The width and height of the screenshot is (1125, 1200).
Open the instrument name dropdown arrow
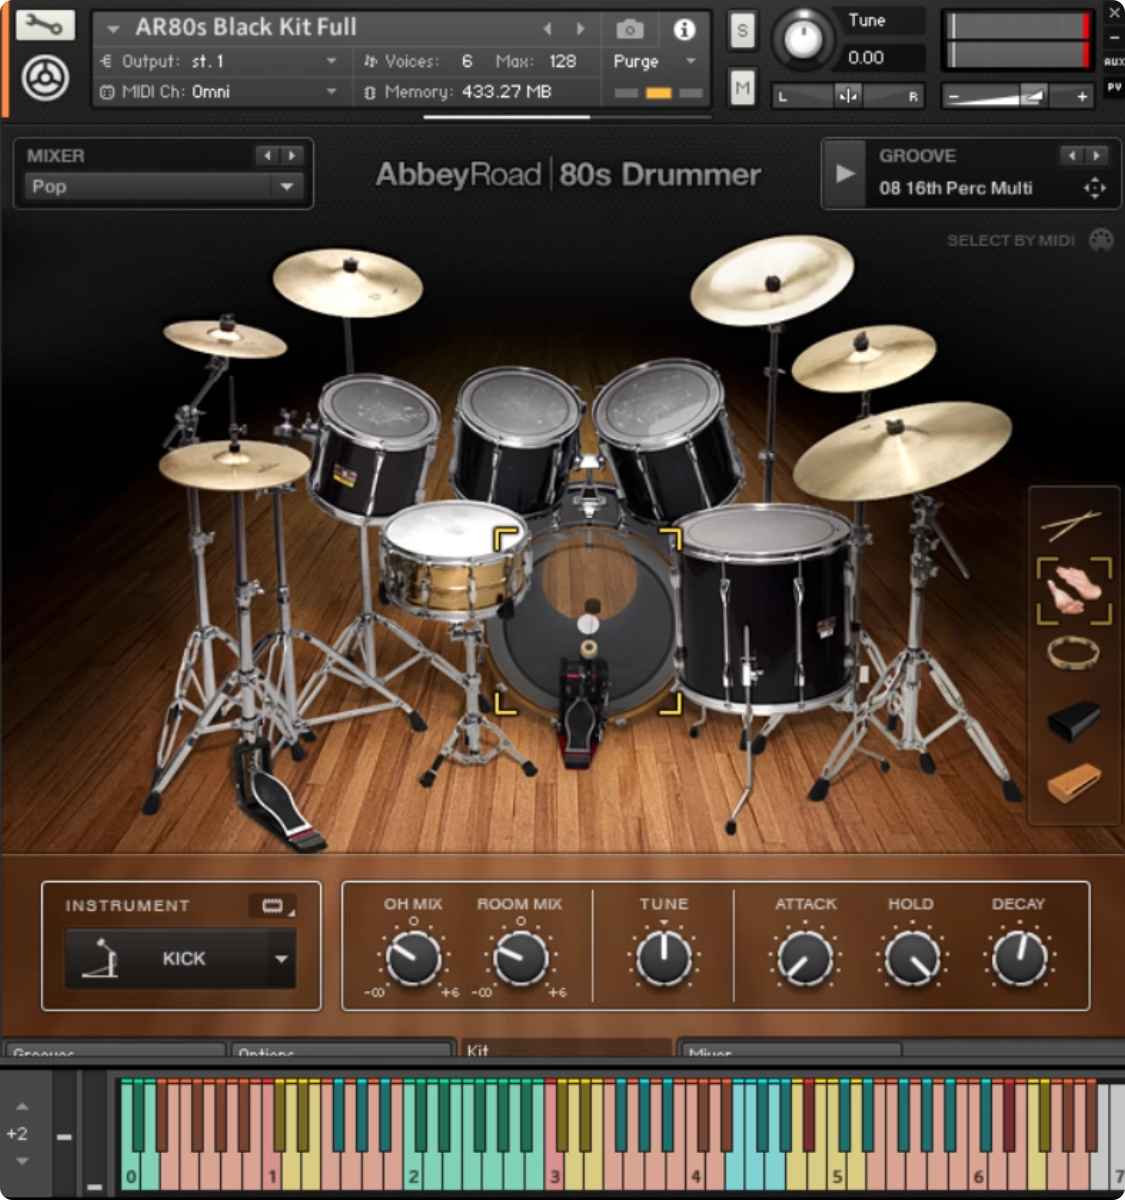pos(113,29)
